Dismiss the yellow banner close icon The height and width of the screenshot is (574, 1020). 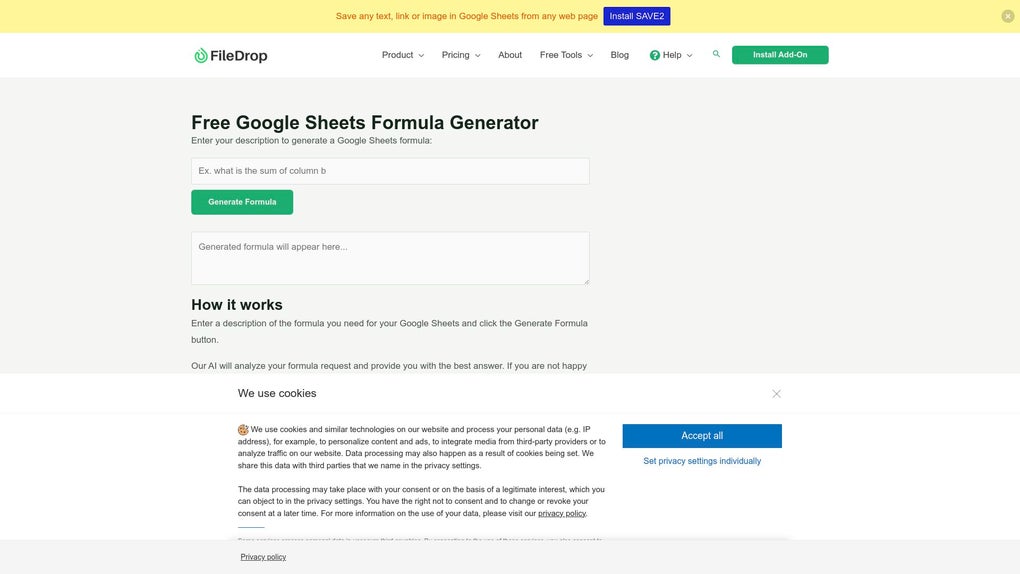[x=1007, y=16]
